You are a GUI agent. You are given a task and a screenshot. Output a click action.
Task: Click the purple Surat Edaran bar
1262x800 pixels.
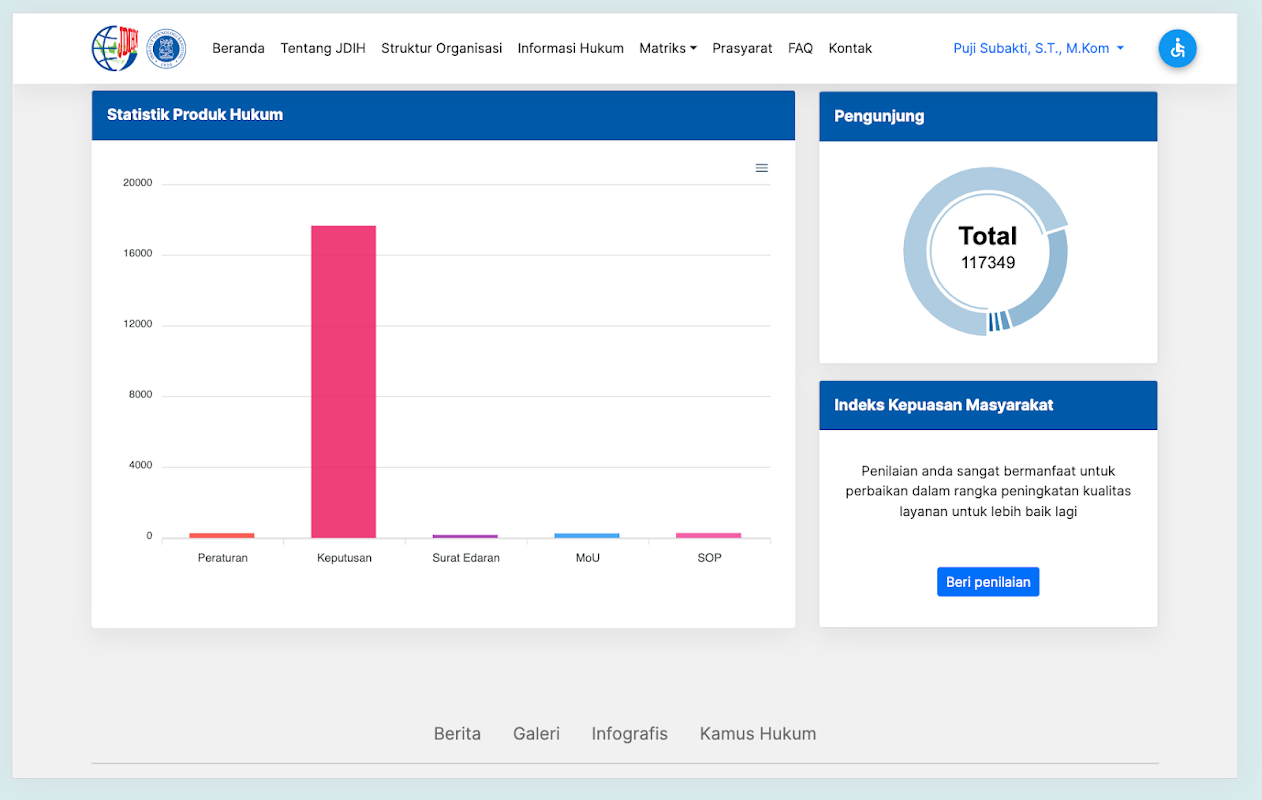coord(465,536)
